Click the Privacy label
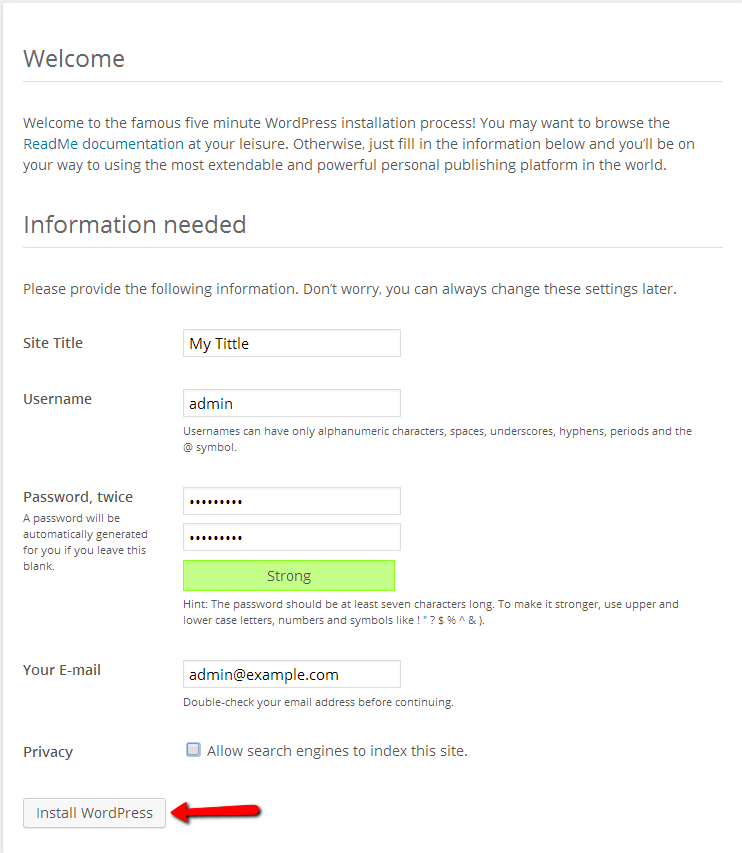Screen dimensions: 742x853 tap(48, 752)
